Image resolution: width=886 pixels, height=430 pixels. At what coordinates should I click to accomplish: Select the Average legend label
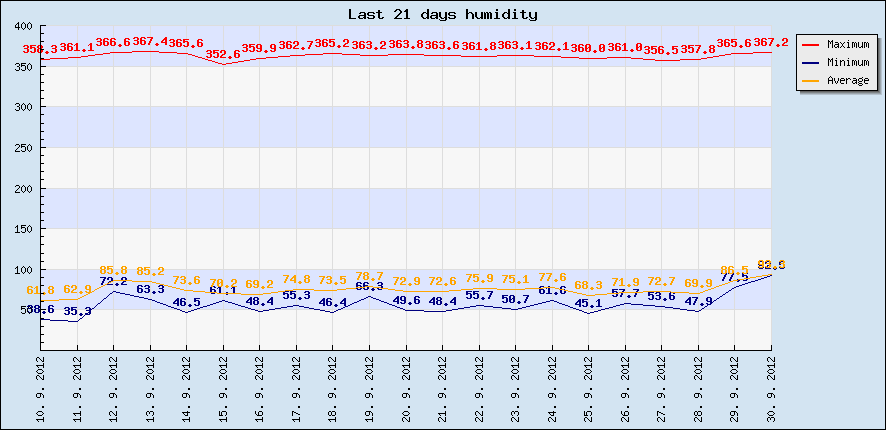[847, 80]
